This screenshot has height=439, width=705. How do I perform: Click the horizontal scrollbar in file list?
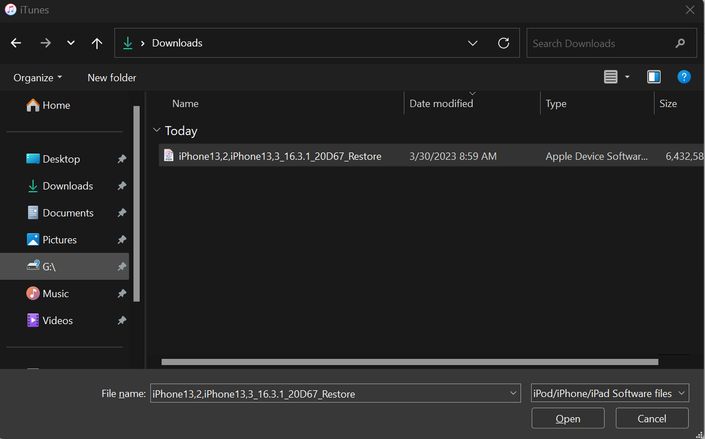(x=410, y=362)
